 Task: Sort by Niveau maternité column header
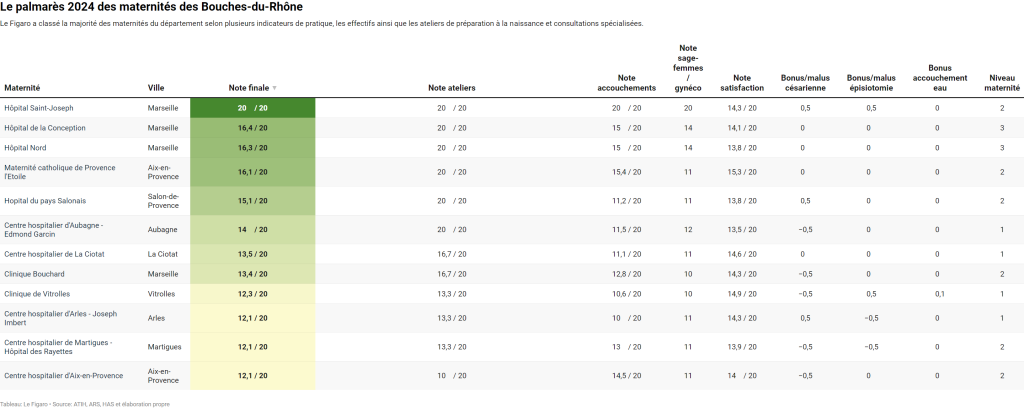click(1002, 83)
